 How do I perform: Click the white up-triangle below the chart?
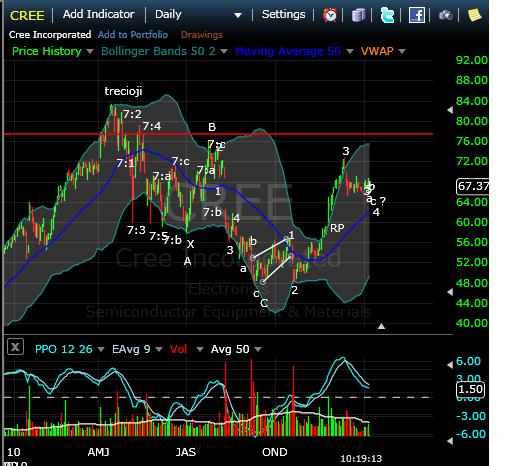(381, 326)
